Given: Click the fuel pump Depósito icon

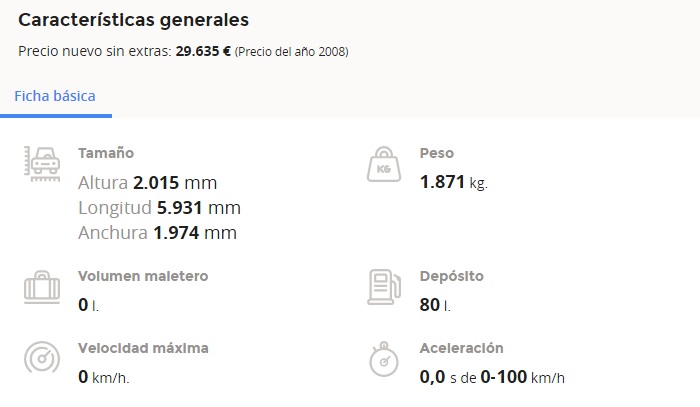Looking at the screenshot, I should pyautogui.click(x=384, y=287).
